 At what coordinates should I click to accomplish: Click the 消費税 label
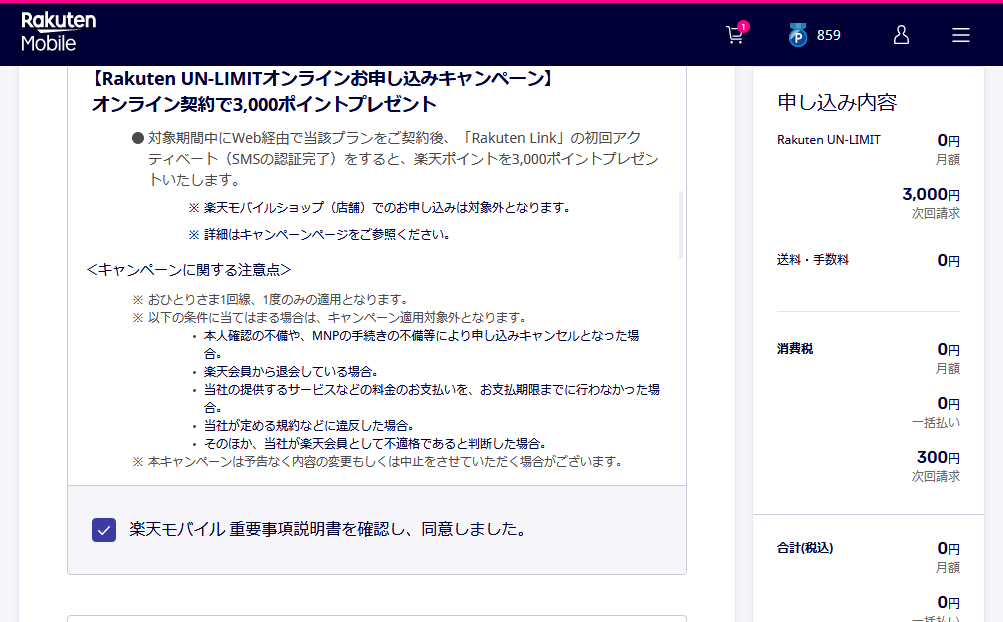pyautogui.click(x=795, y=348)
